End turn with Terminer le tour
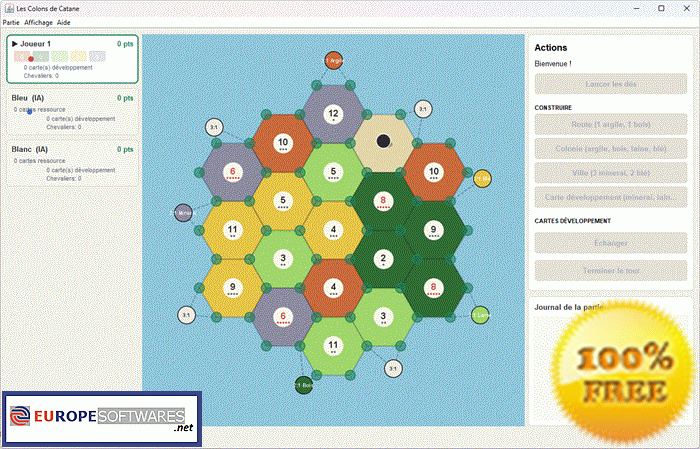 point(611,270)
